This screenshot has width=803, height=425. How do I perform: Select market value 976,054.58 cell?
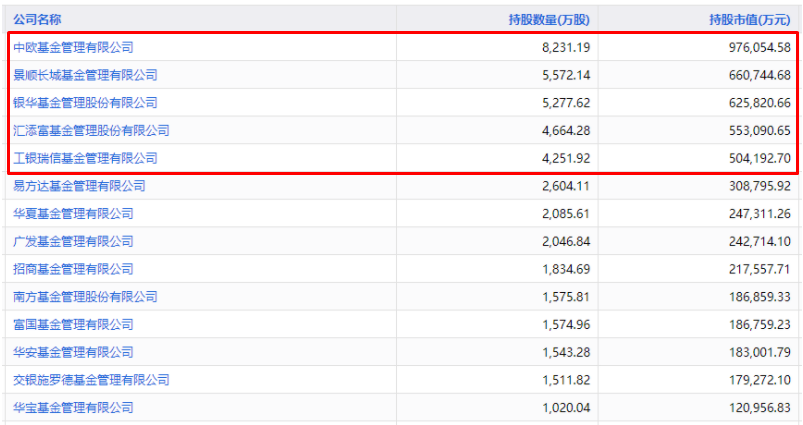[x=760, y=48]
